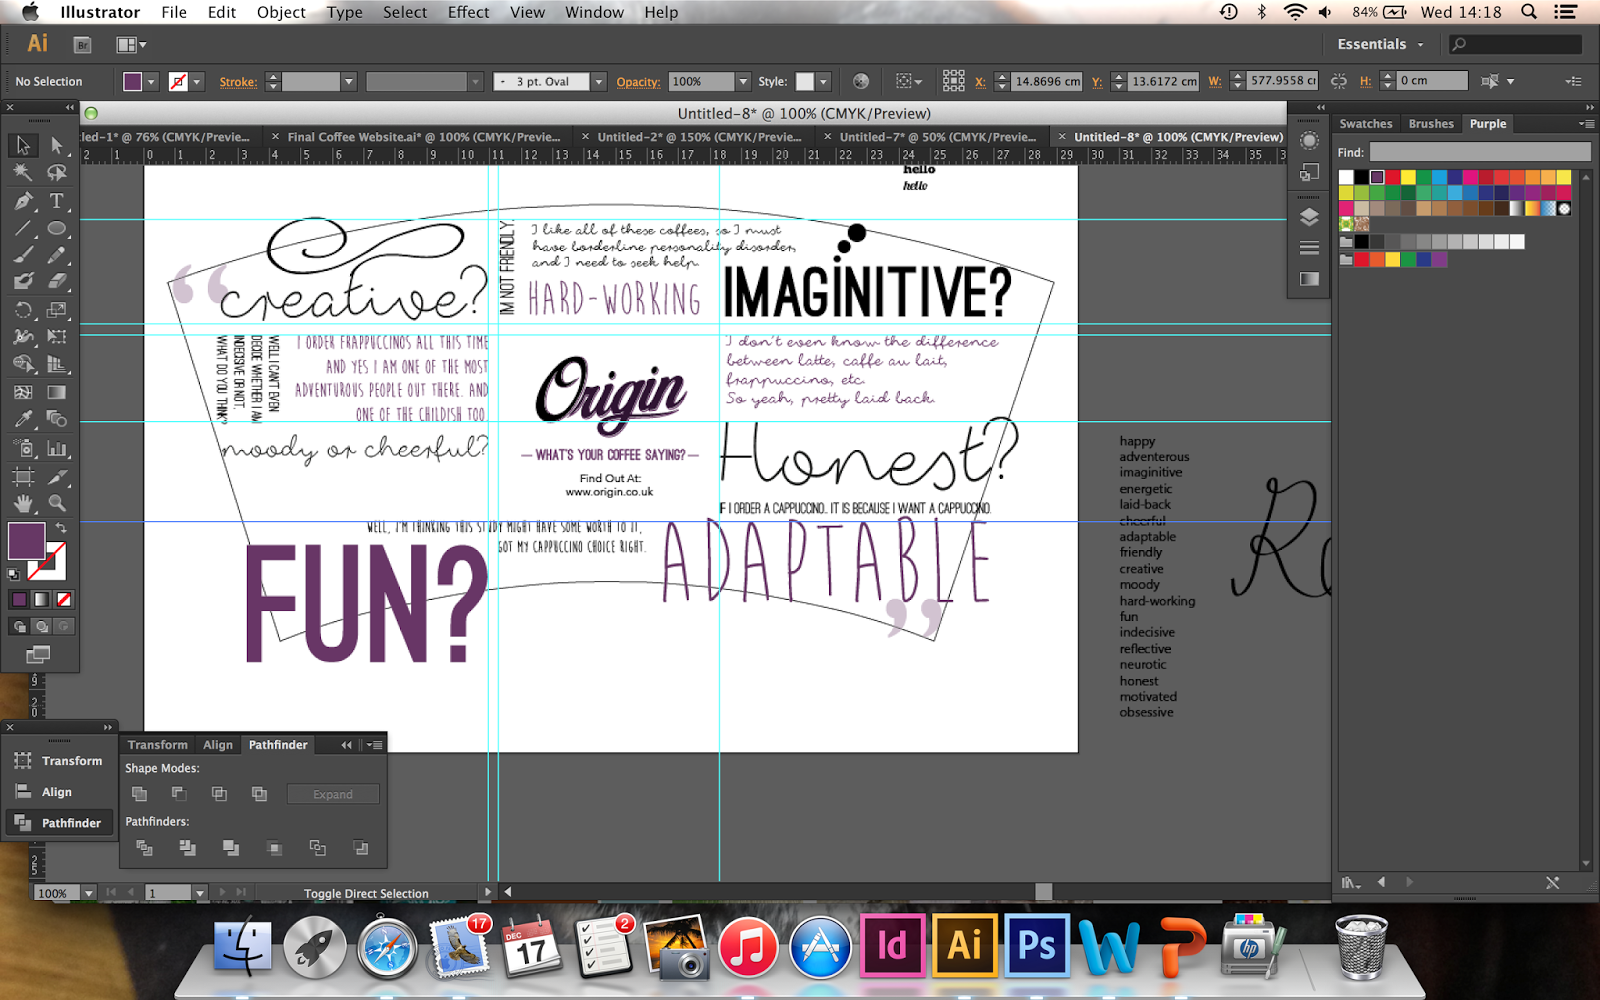This screenshot has width=1600, height=1000.
Task: Open the fill color dropdown in control bar
Action: 151,82
